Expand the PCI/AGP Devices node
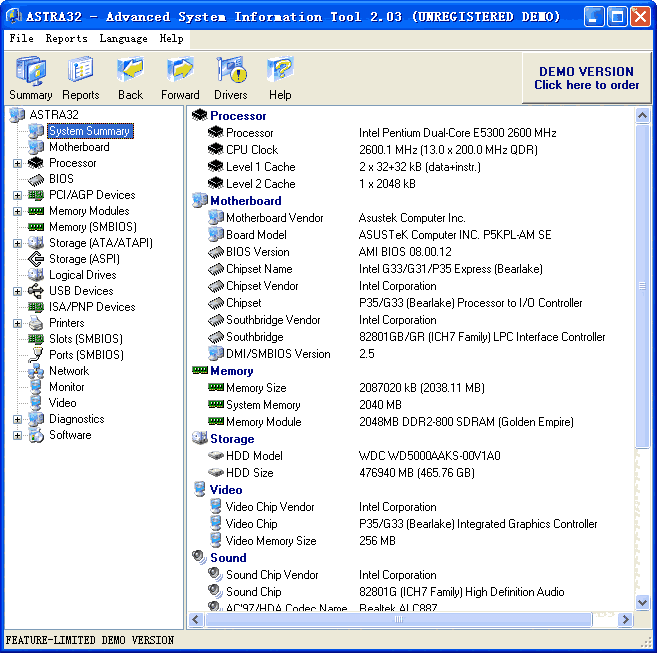 [17, 195]
